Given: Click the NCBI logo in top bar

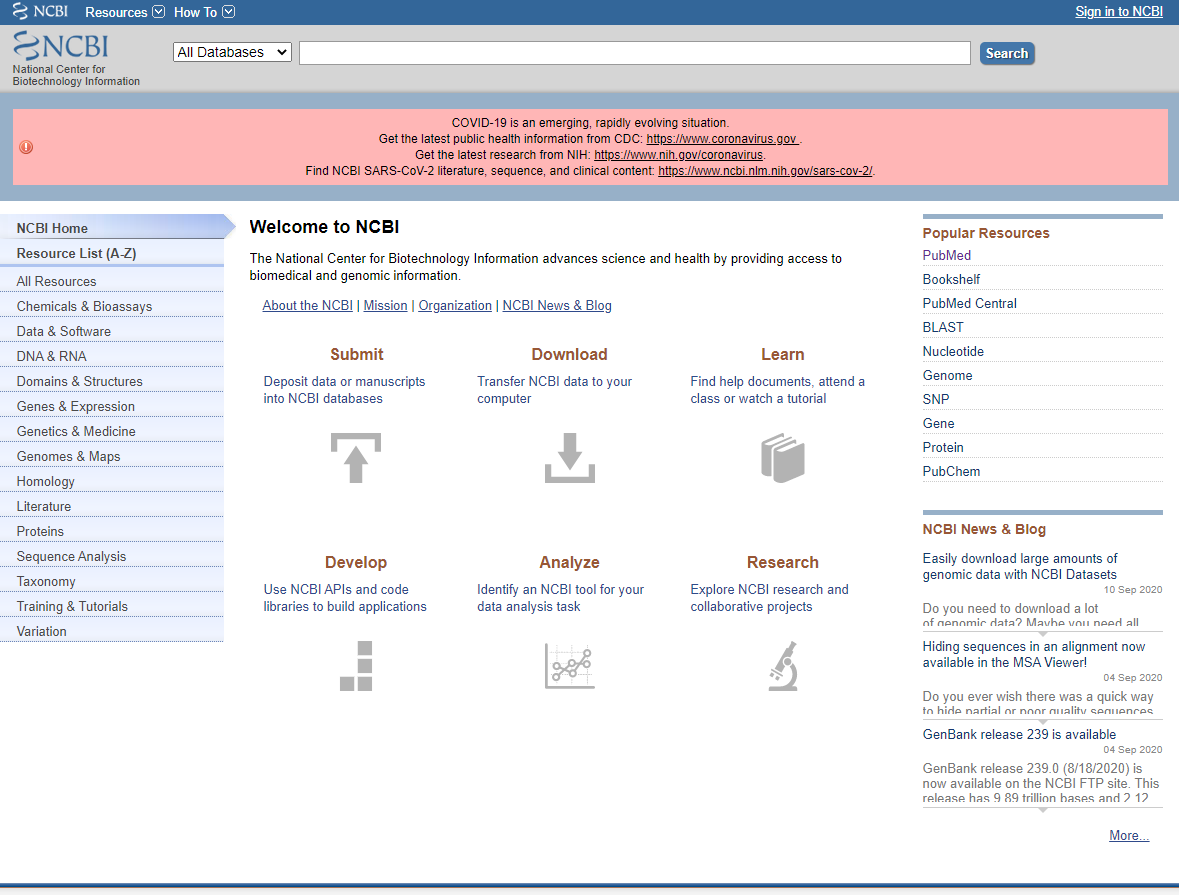Looking at the screenshot, I should click(41, 11).
